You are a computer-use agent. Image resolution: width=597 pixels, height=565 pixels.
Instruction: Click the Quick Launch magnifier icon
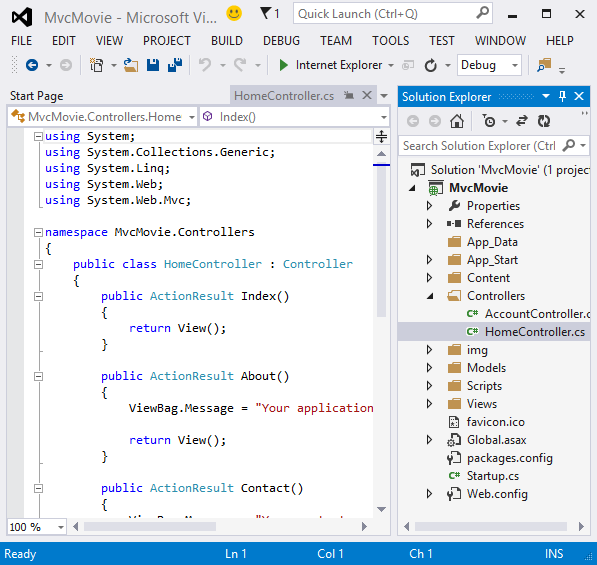pyautogui.click(x=482, y=13)
